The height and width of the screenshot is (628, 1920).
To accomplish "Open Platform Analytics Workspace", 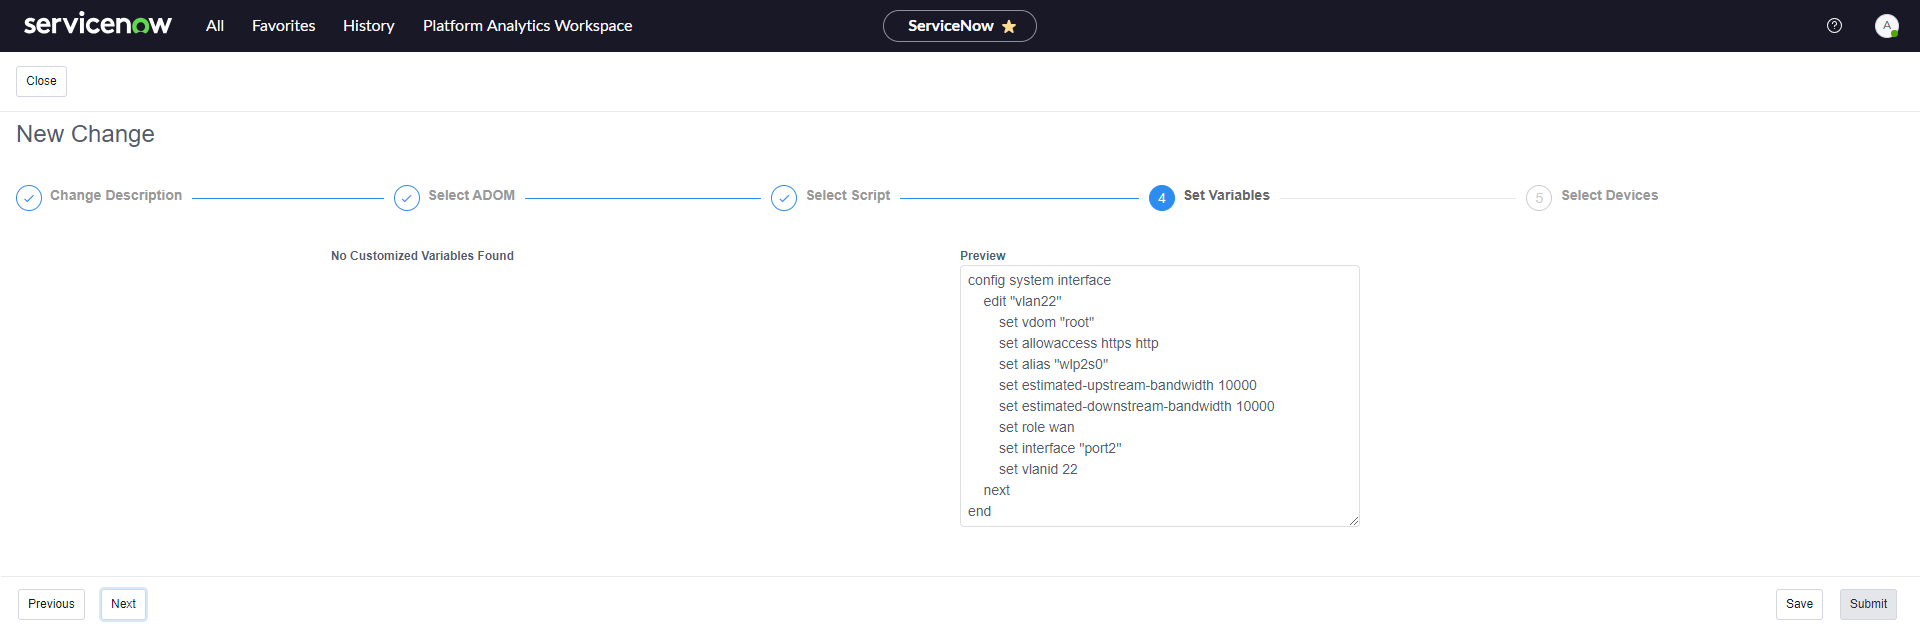I will click(527, 26).
